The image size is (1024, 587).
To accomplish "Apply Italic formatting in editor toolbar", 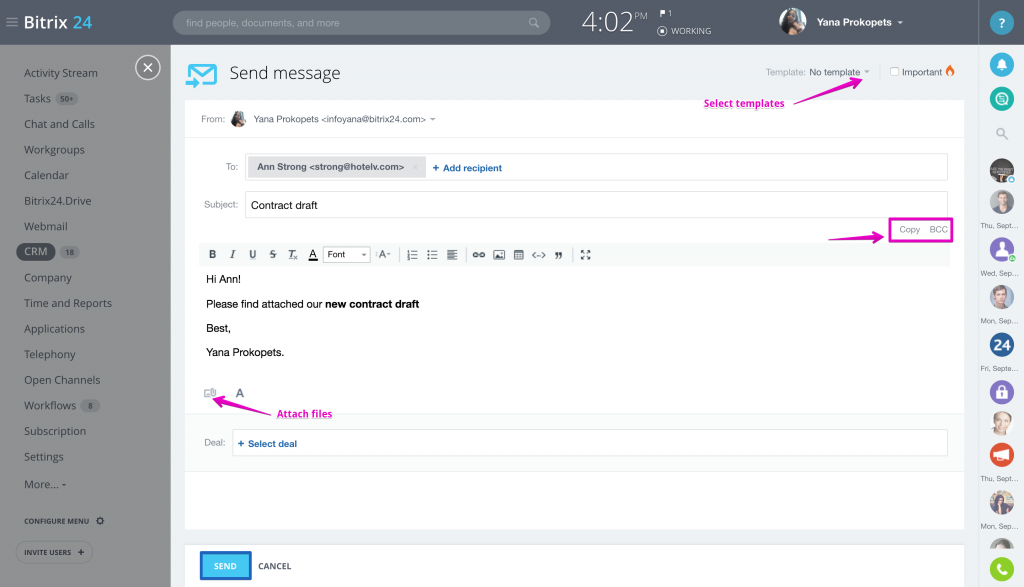I will (232, 255).
